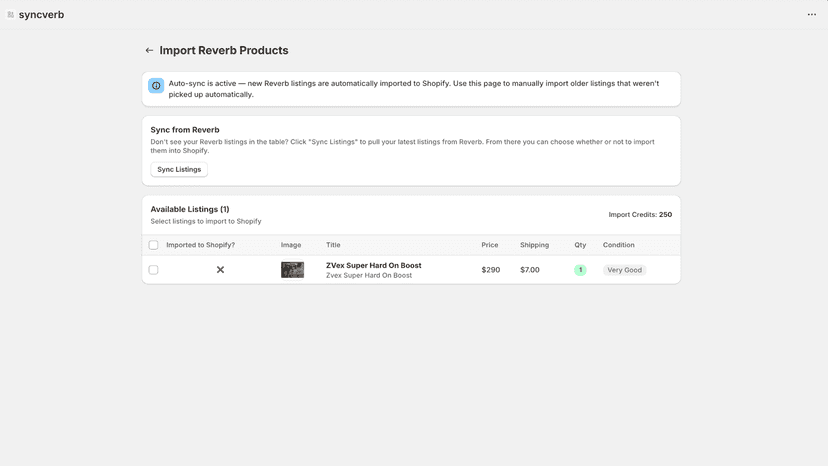Click the Imported to Shopify? column header
828x466 pixels.
pos(200,245)
